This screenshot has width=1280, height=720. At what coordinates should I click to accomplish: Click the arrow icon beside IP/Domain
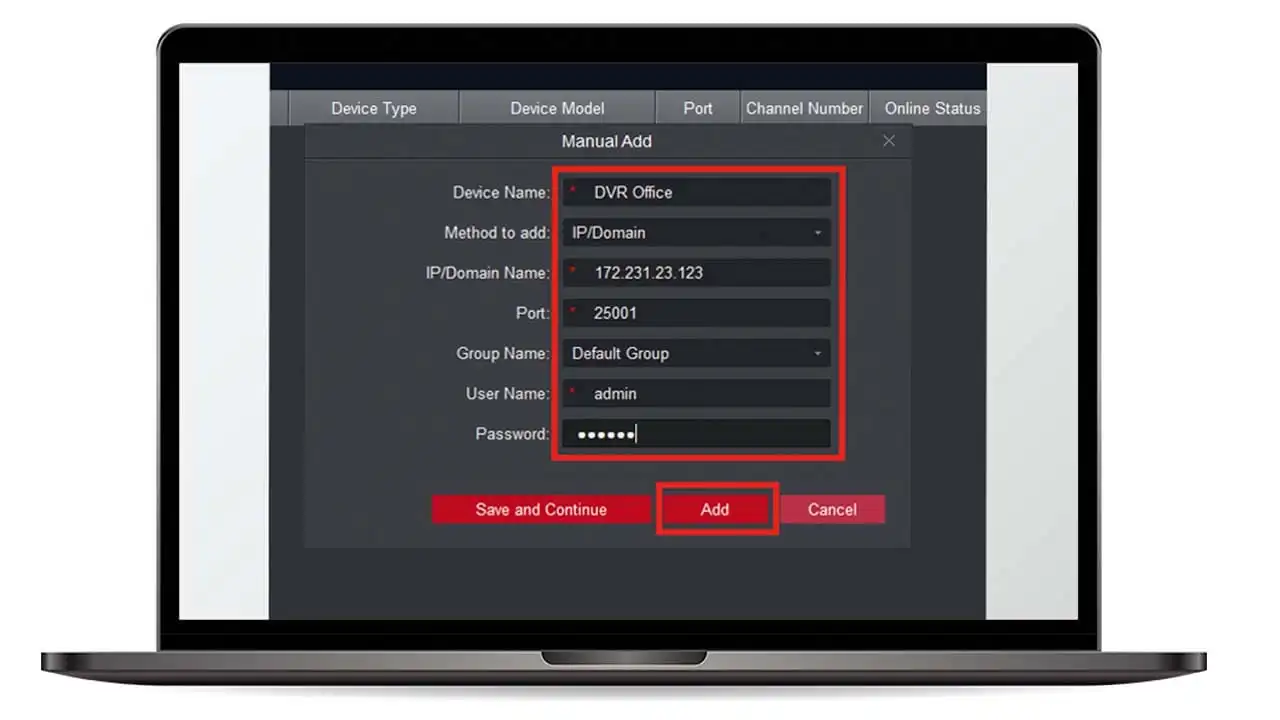coord(817,233)
